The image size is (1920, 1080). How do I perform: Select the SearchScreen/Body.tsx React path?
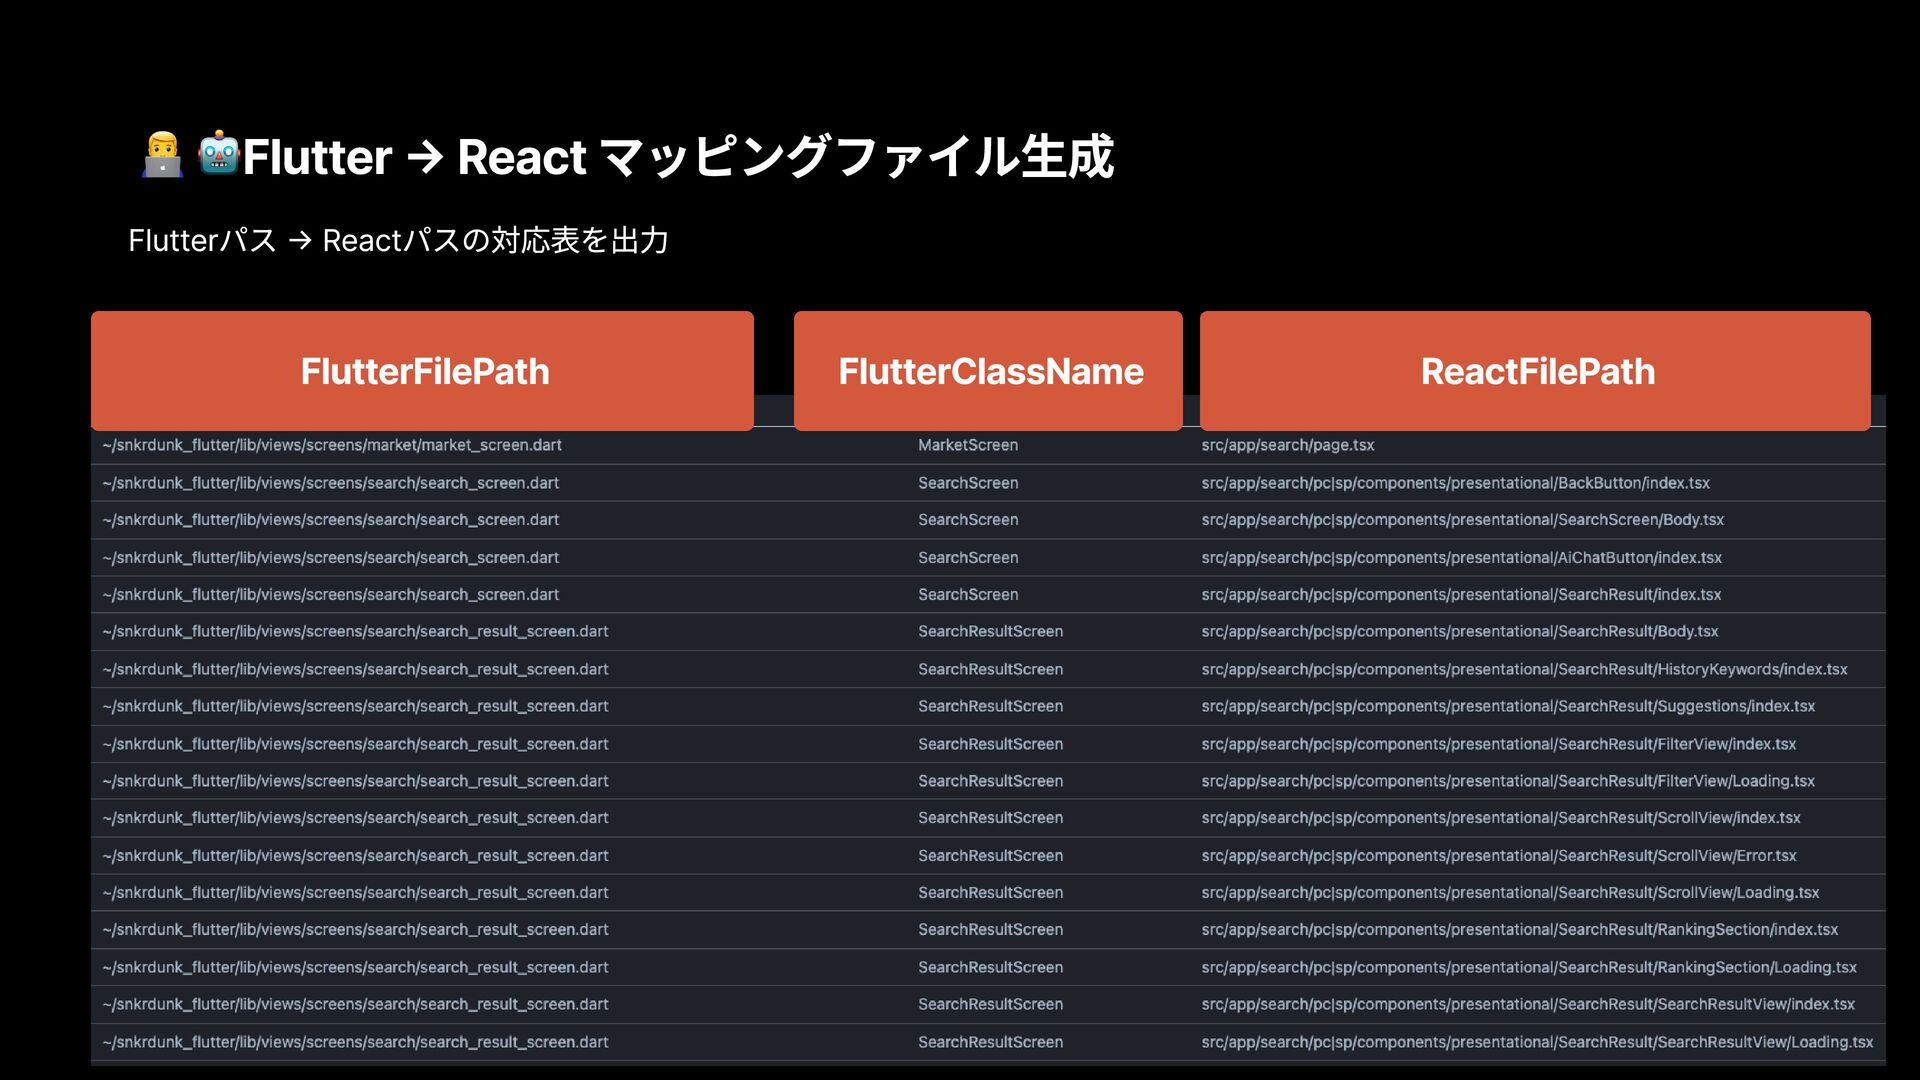(x=1463, y=520)
